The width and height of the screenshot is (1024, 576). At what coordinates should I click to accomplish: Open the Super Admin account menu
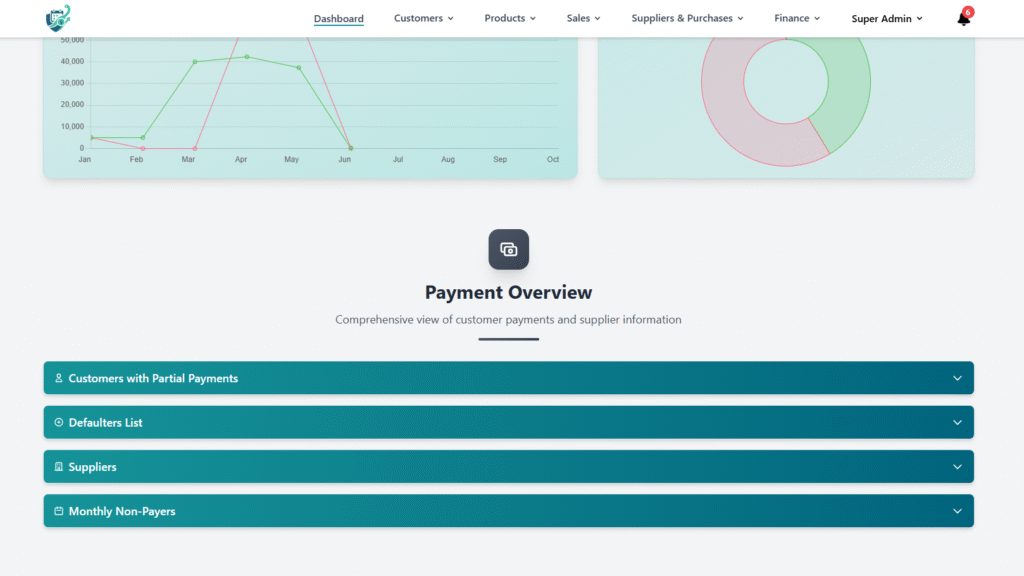click(887, 18)
